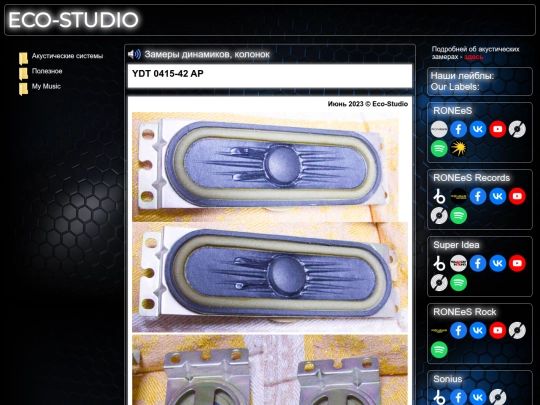Viewport: 540px width, 405px height.
Task: Click the Sonius label title
Action: tap(447, 379)
